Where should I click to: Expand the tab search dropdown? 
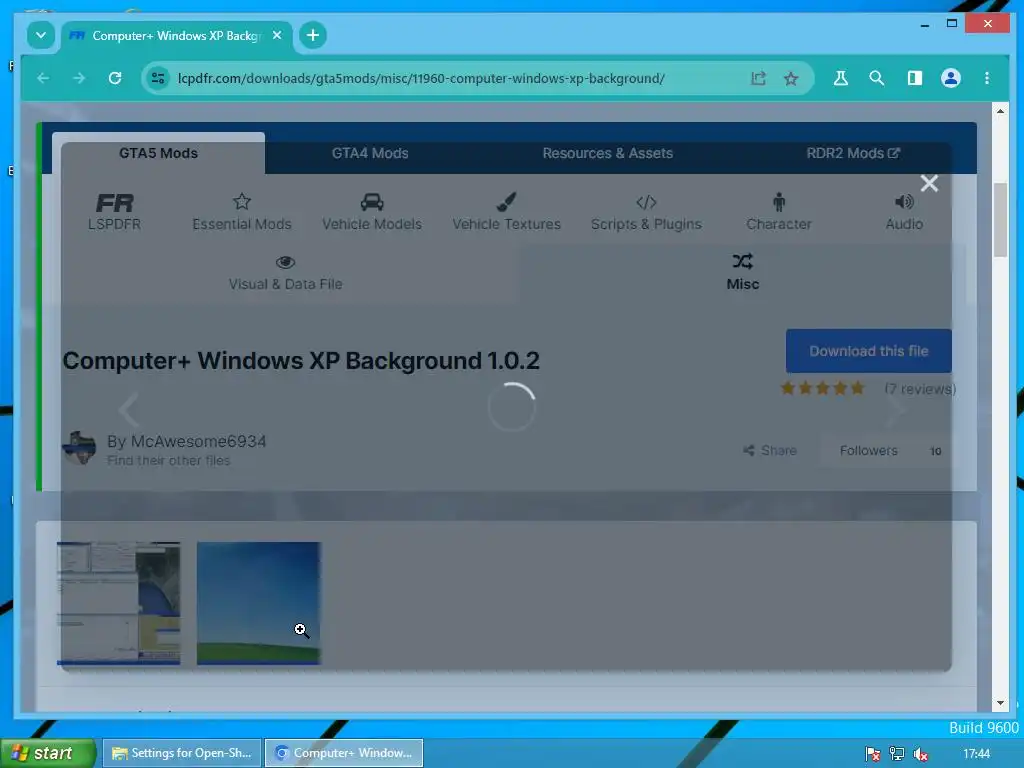click(x=40, y=35)
